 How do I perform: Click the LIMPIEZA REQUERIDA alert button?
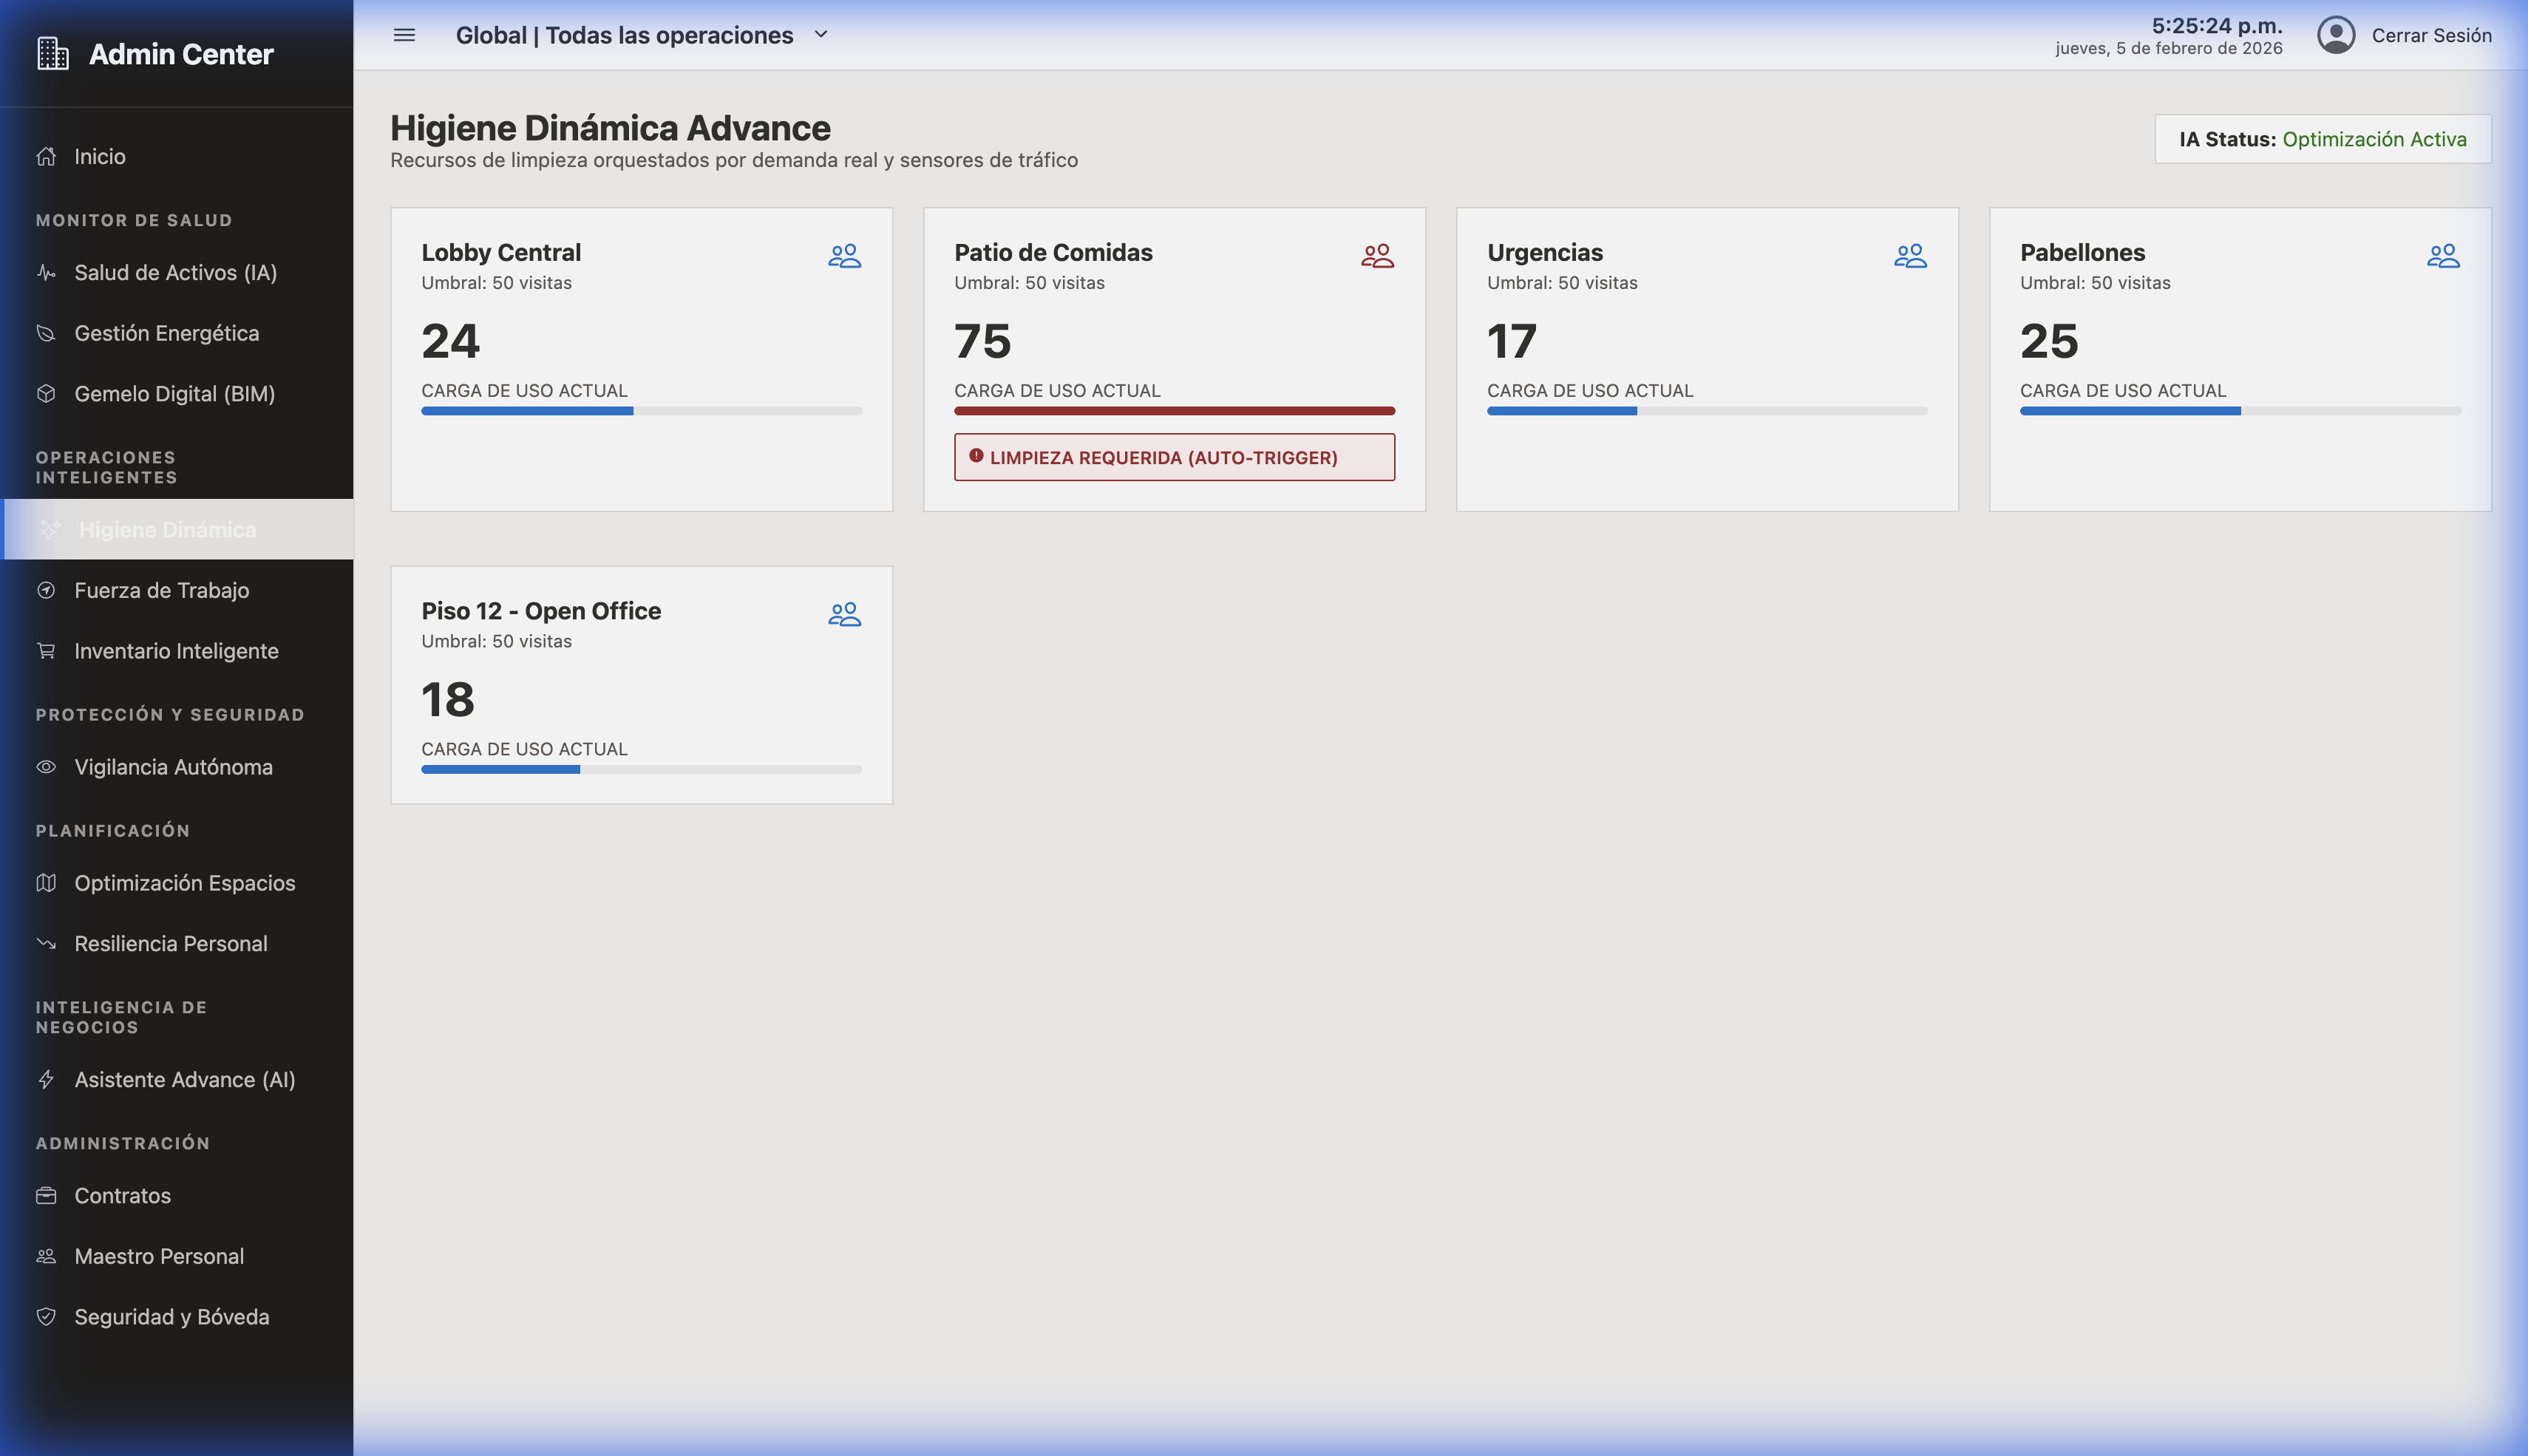[x=1175, y=457]
